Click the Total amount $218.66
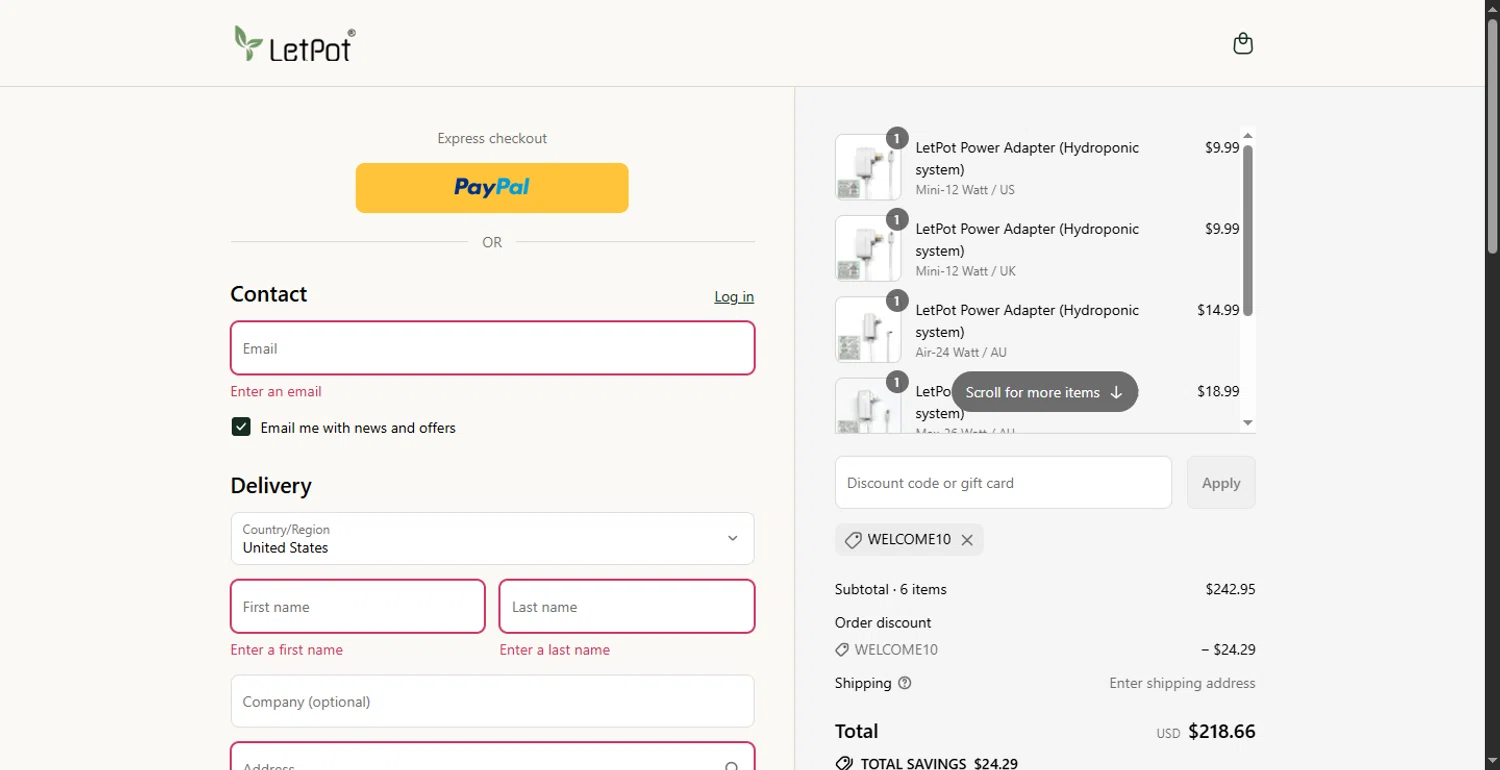Screen dimensions: 1500x770 coord(1222,732)
